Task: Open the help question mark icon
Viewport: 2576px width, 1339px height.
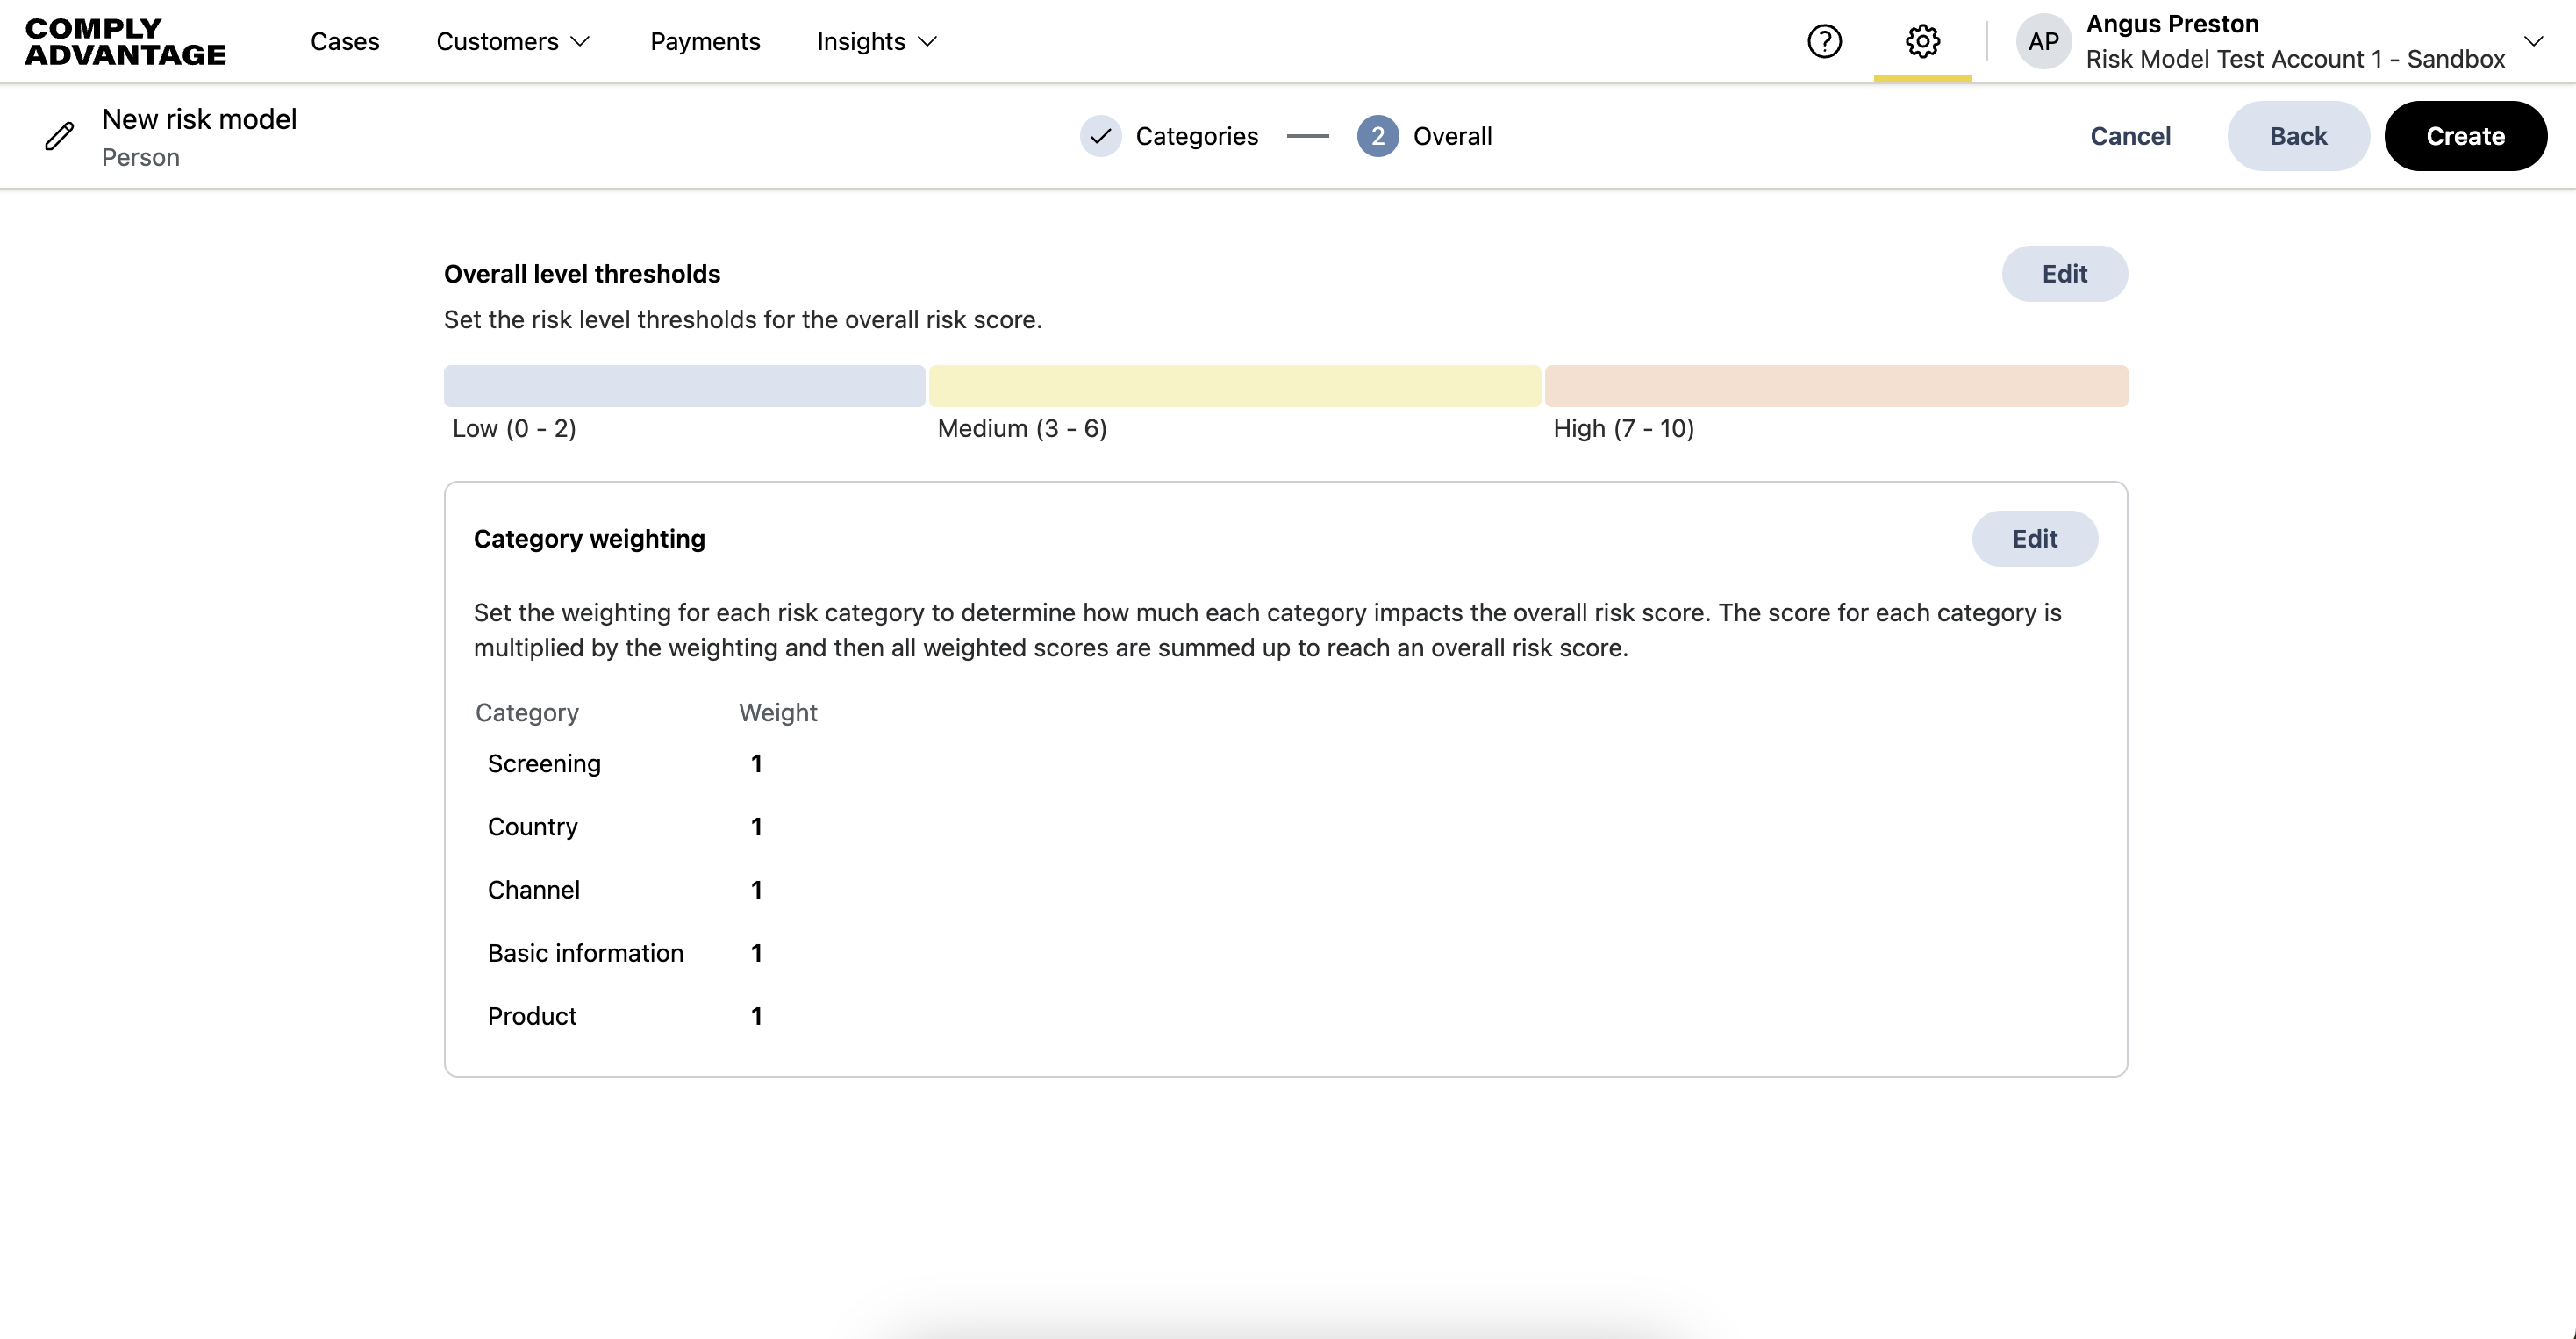Action: tap(1824, 41)
